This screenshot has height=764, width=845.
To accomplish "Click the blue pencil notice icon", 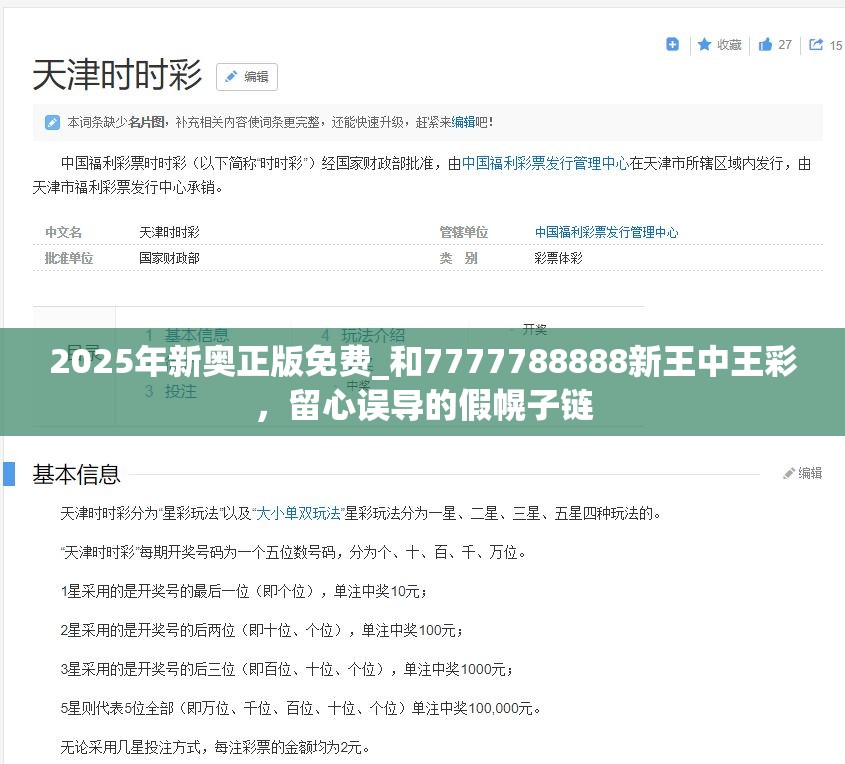I will click(52, 122).
